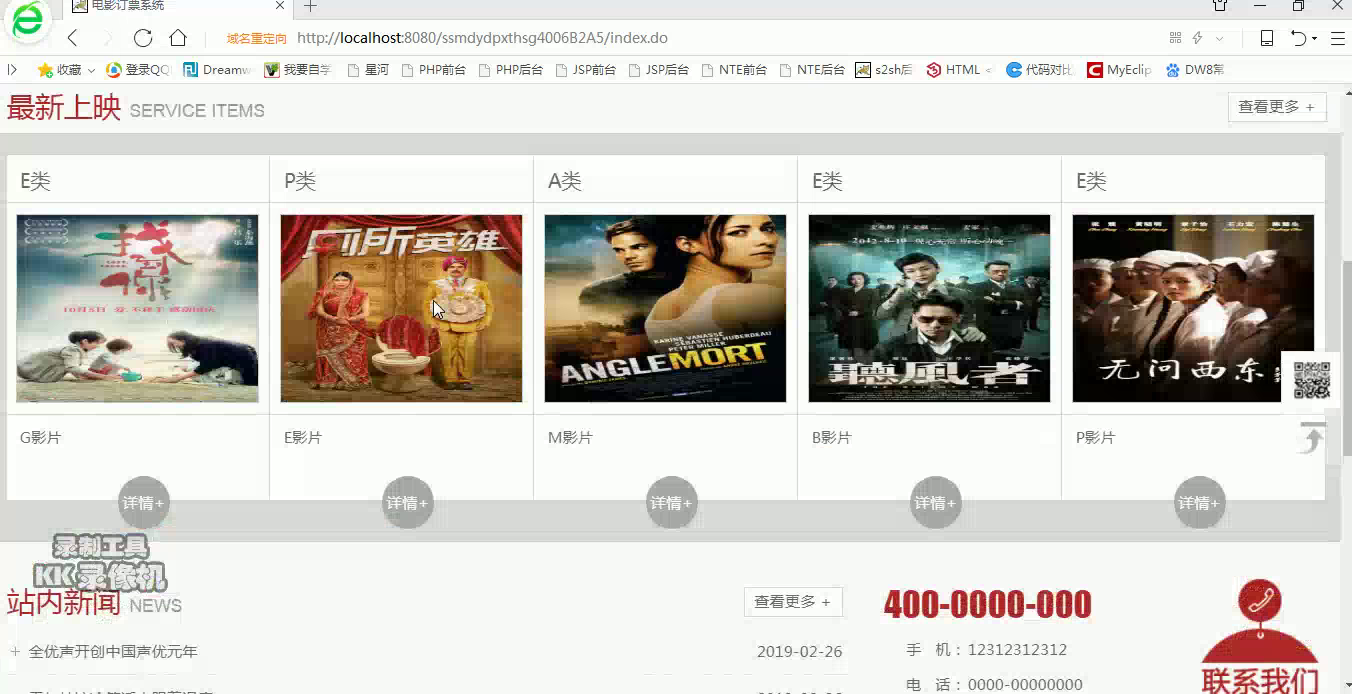Open the PHP后台 bookmark
1352x694 pixels.
(x=511, y=70)
